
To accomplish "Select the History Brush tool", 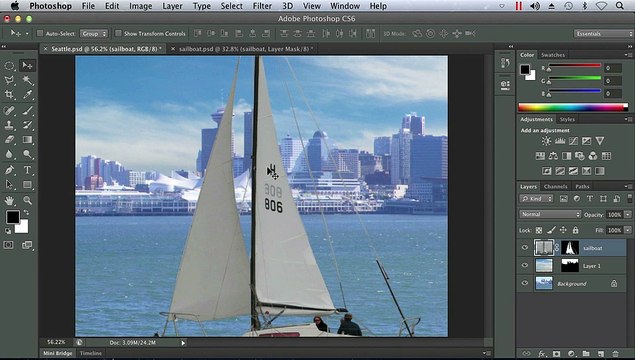I will click(27, 125).
